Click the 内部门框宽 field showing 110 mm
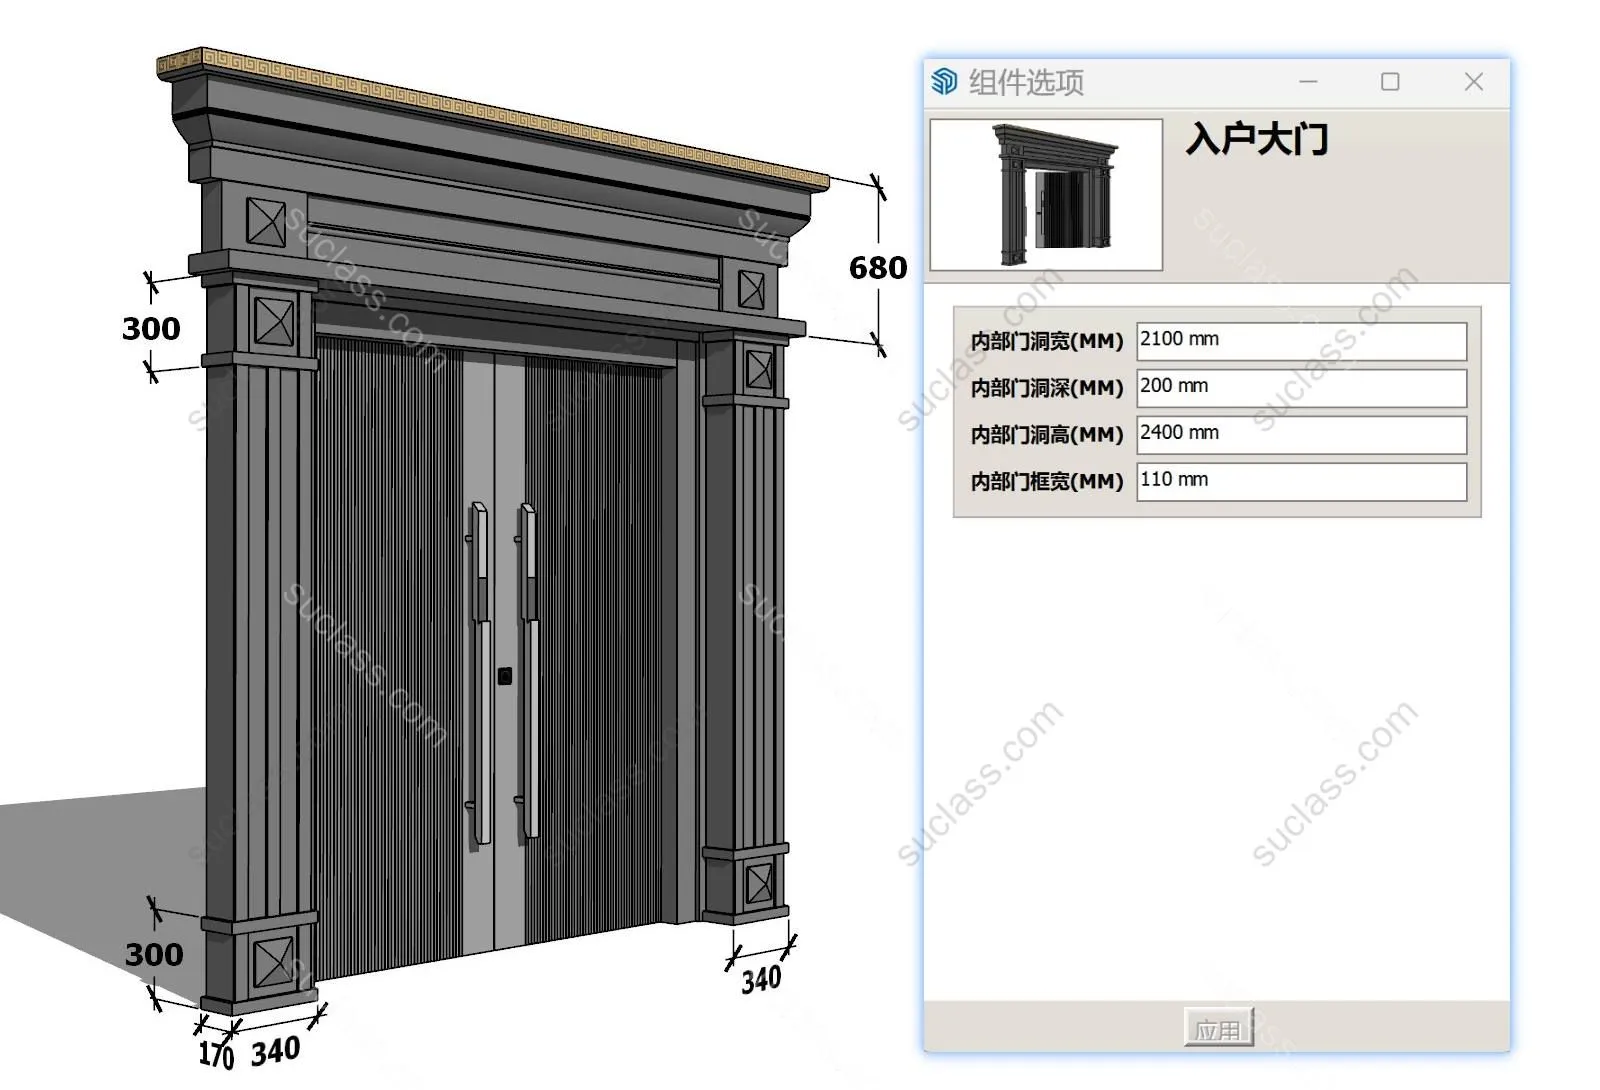1600x1090 pixels. tap(1301, 482)
